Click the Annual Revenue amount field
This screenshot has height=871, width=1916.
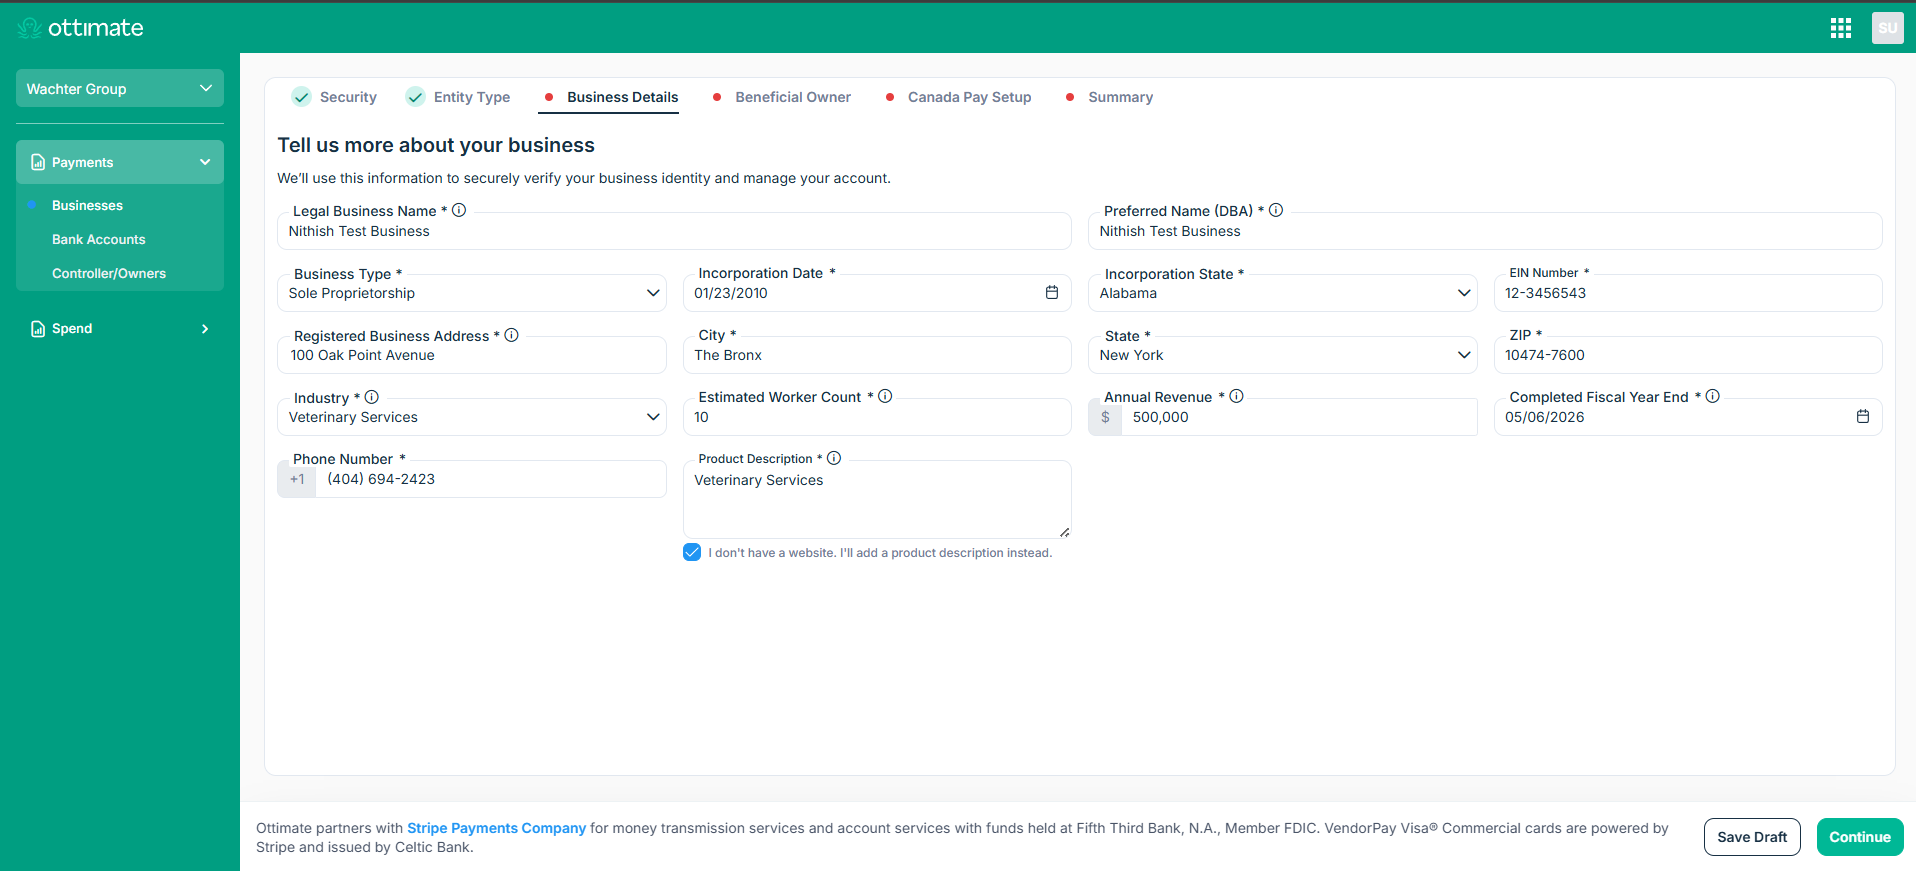(1299, 417)
